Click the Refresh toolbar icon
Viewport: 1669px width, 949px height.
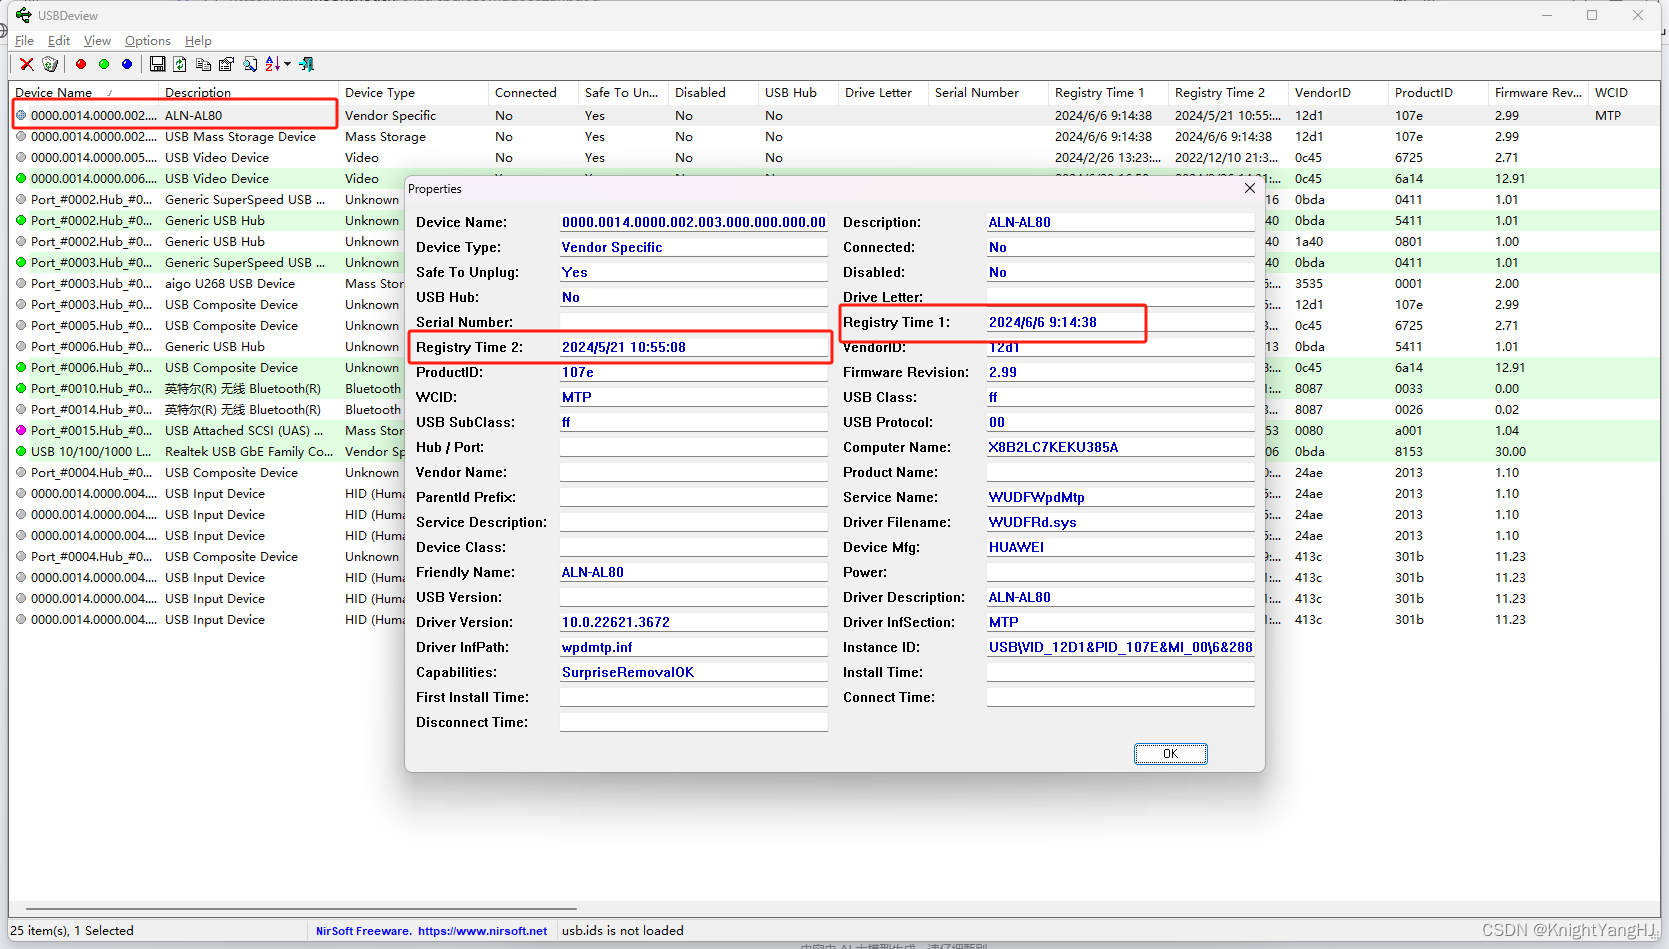(x=180, y=64)
